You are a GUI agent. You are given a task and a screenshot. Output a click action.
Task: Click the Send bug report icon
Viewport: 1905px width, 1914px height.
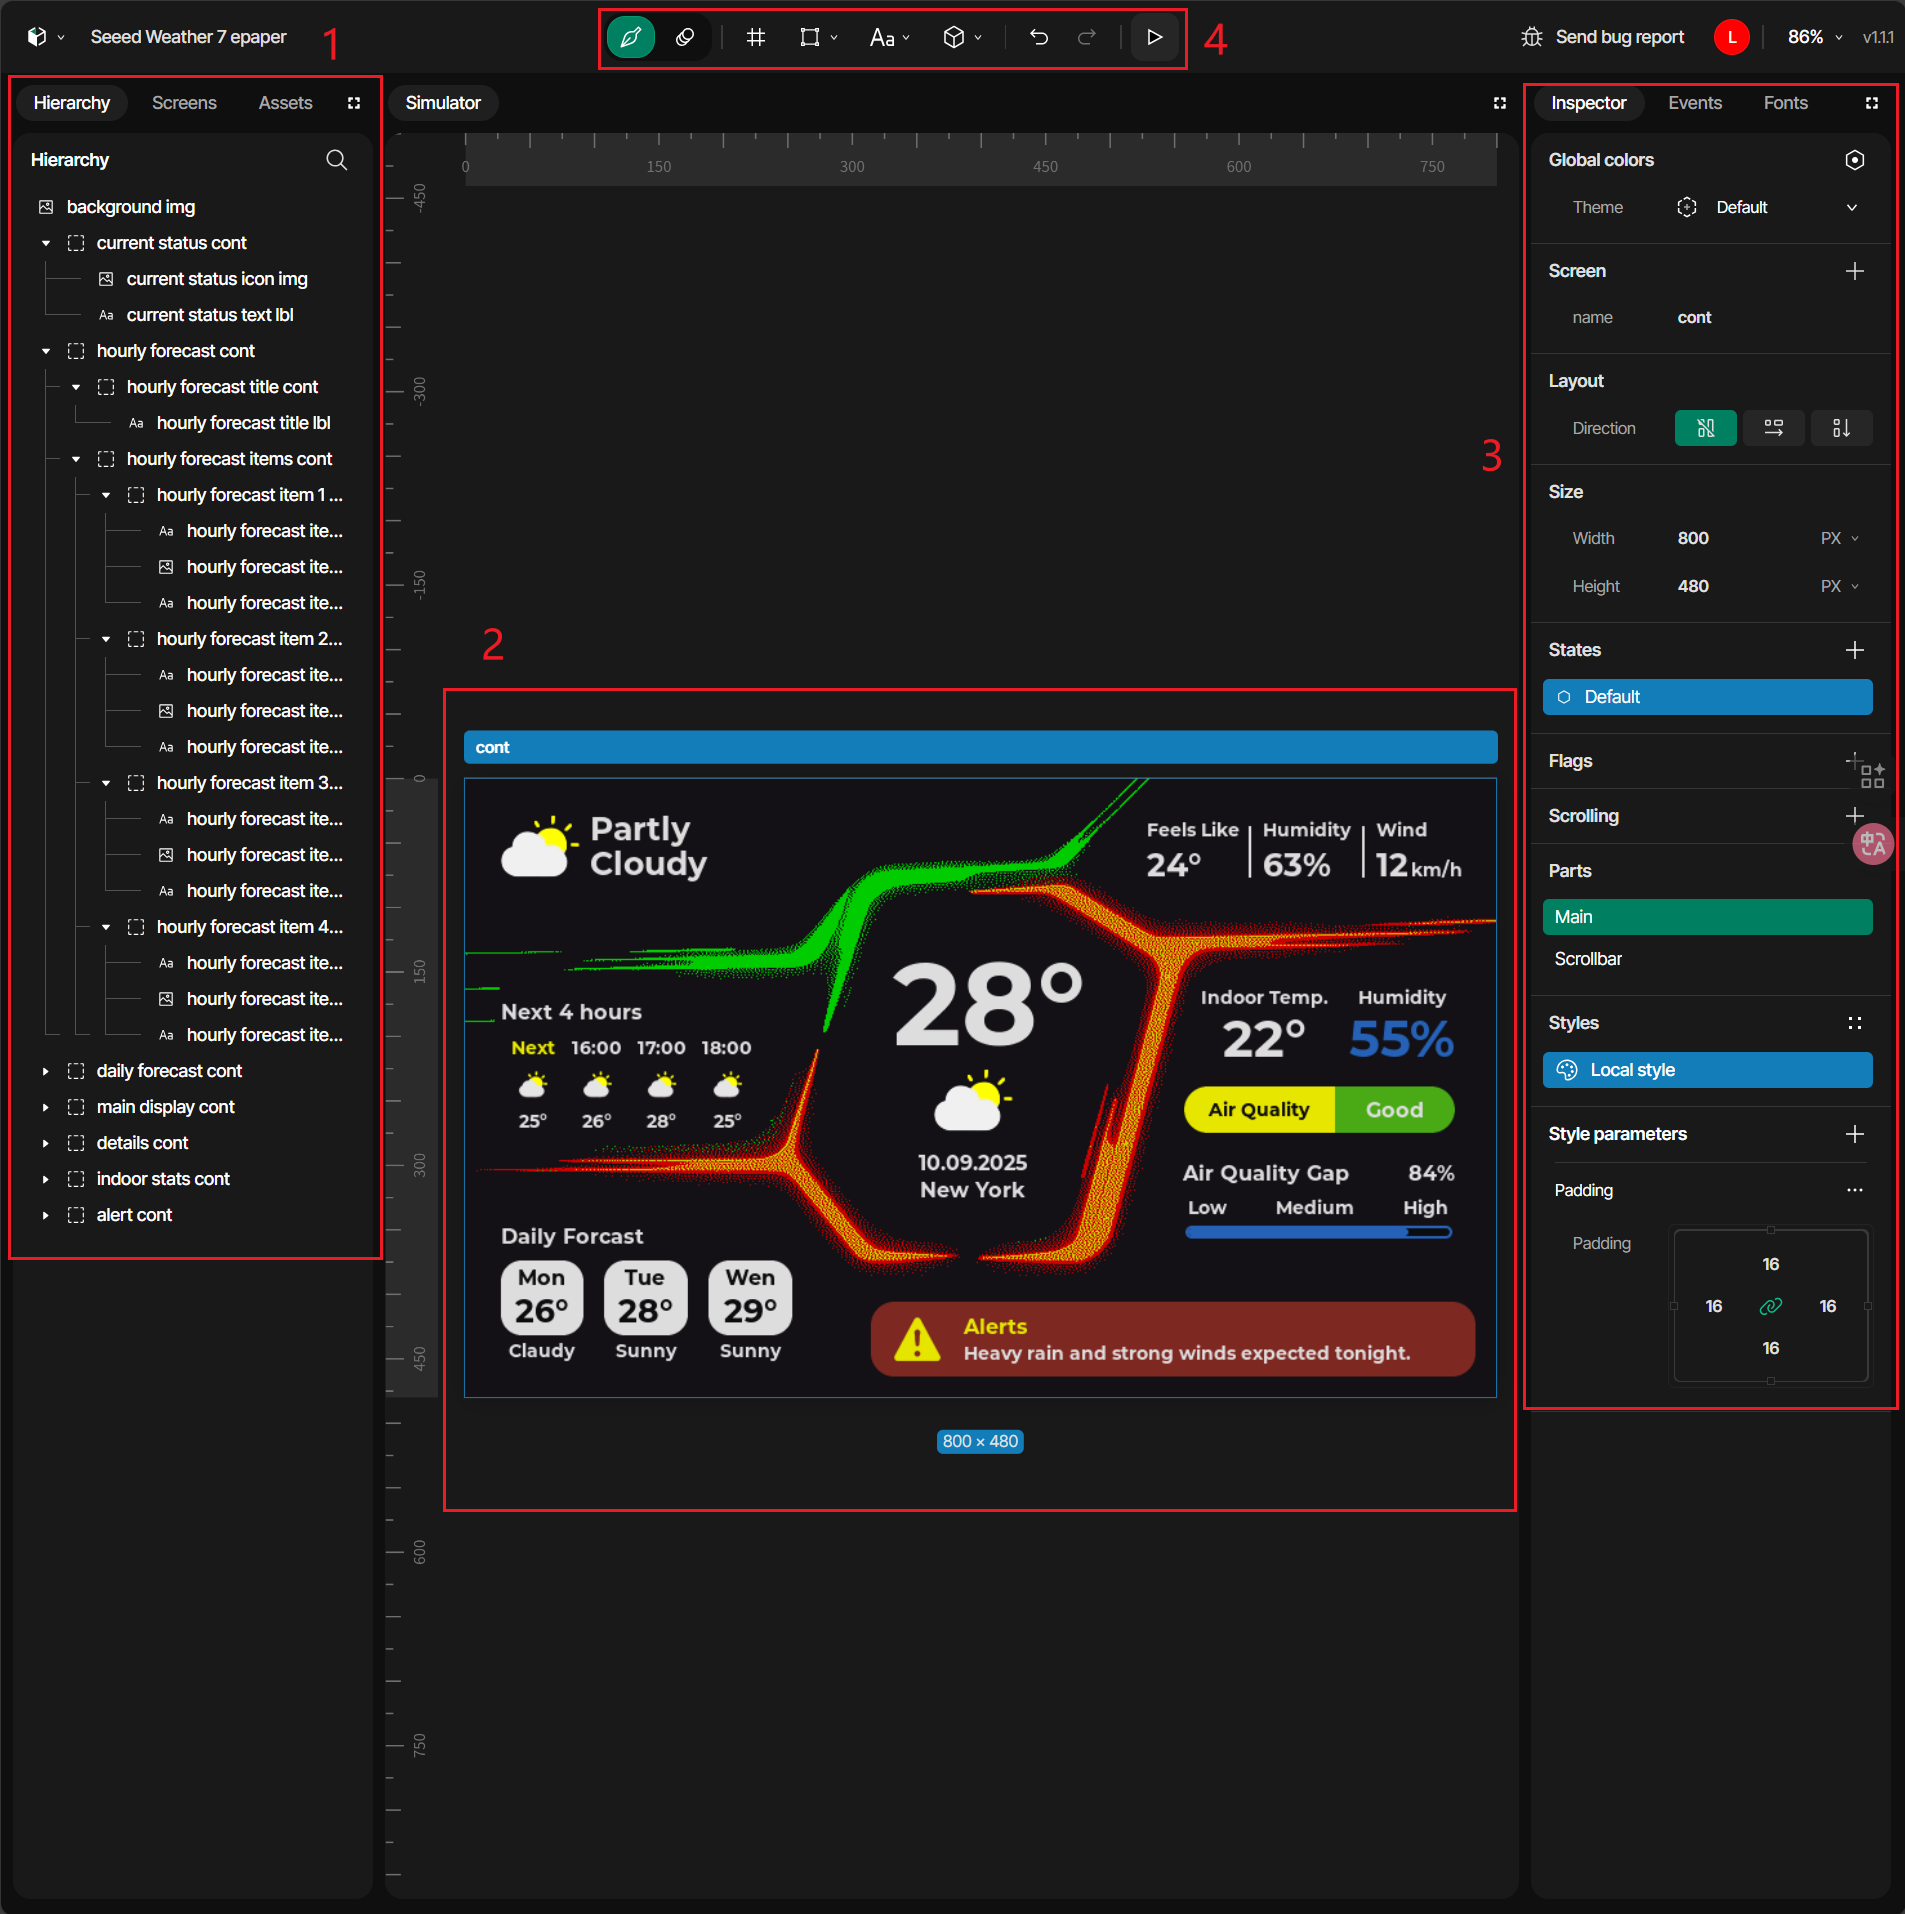click(x=1531, y=37)
